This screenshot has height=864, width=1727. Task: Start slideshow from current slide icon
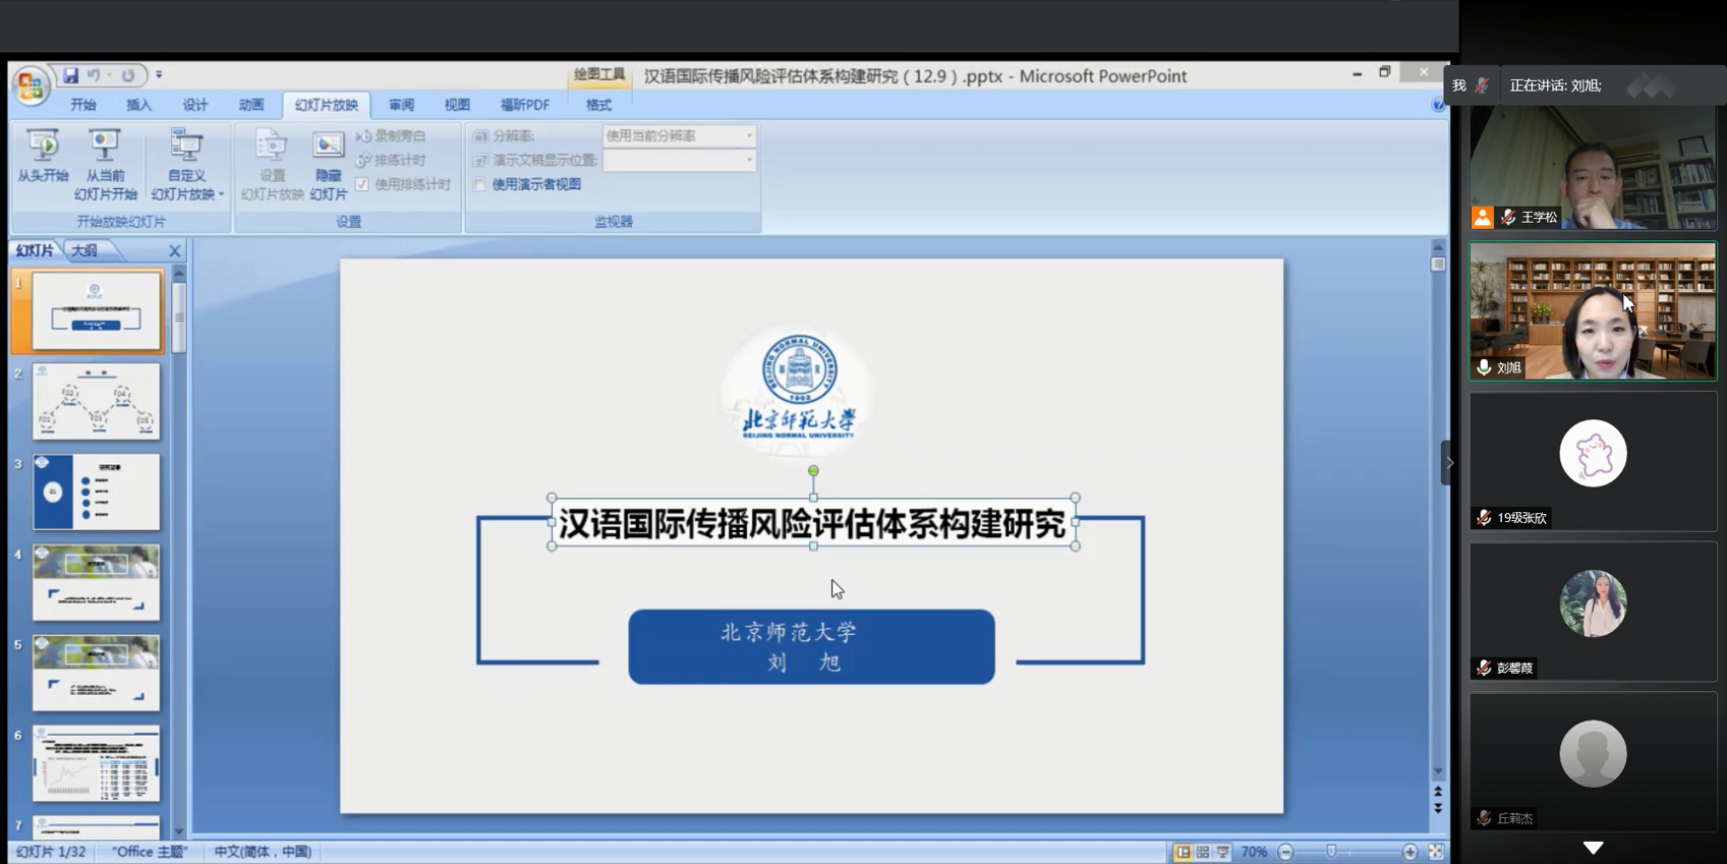104,146
